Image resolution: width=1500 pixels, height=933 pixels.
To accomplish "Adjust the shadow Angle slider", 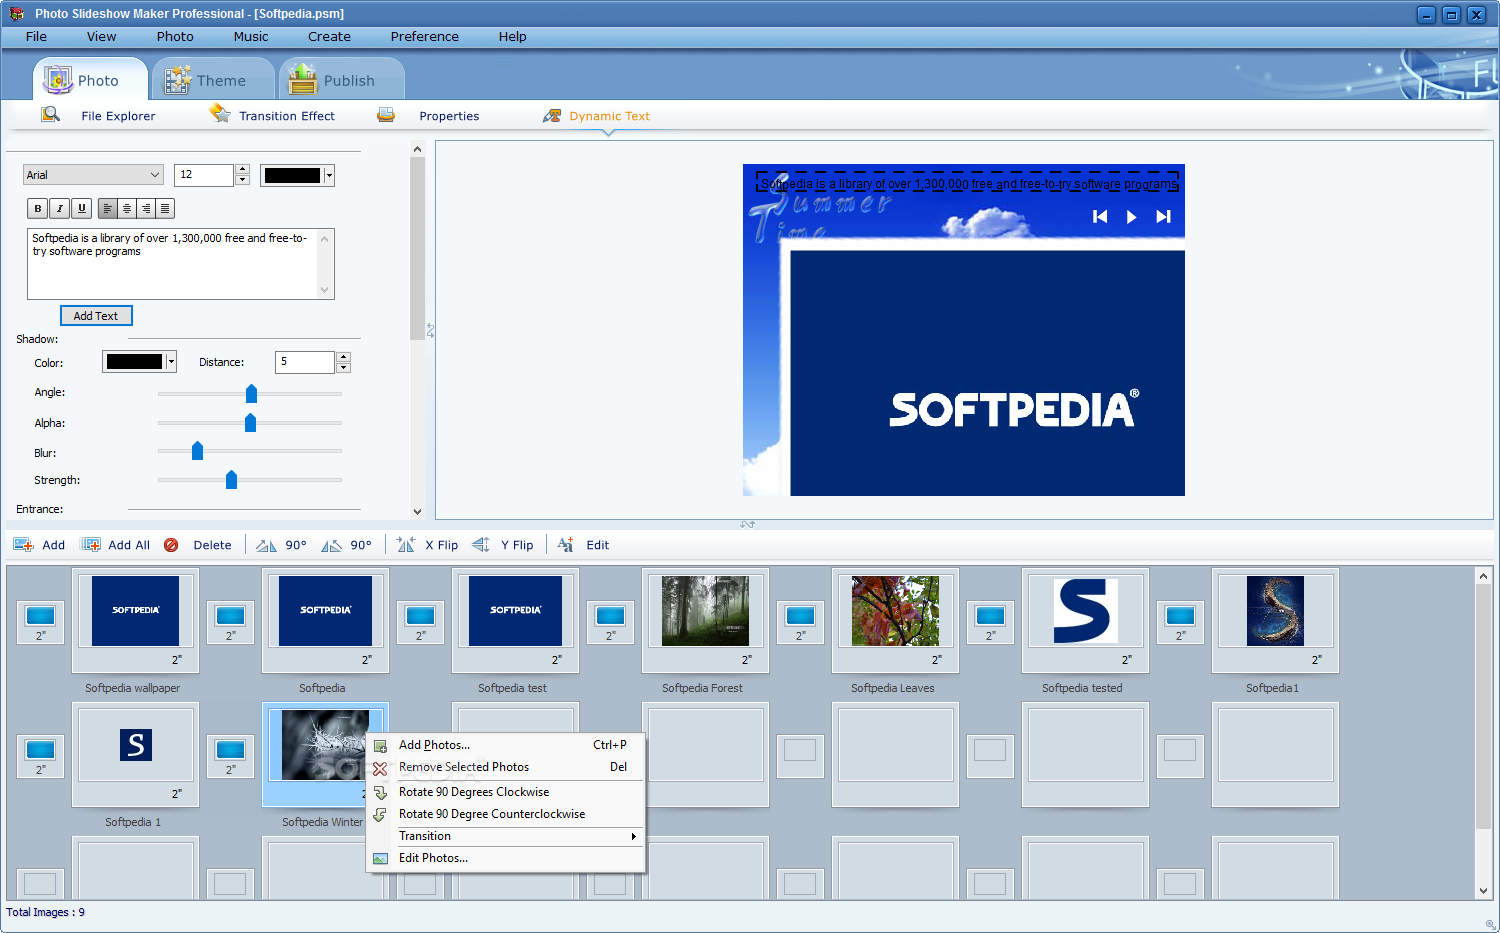I will (251, 394).
